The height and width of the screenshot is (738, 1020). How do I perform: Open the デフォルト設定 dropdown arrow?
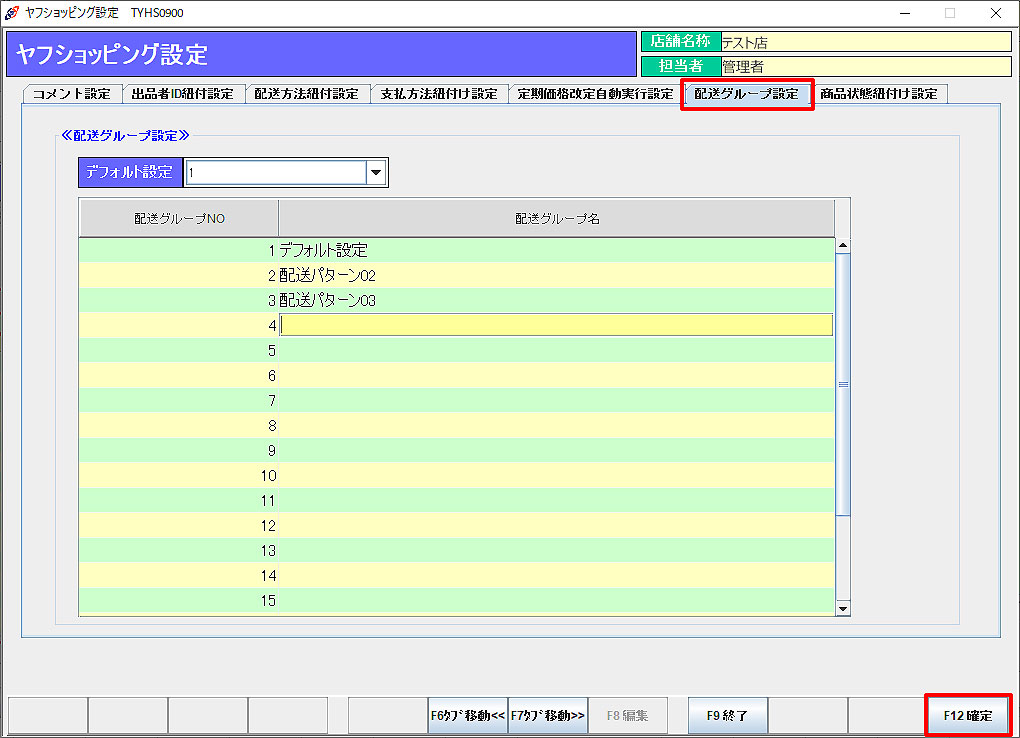point(376,172)
